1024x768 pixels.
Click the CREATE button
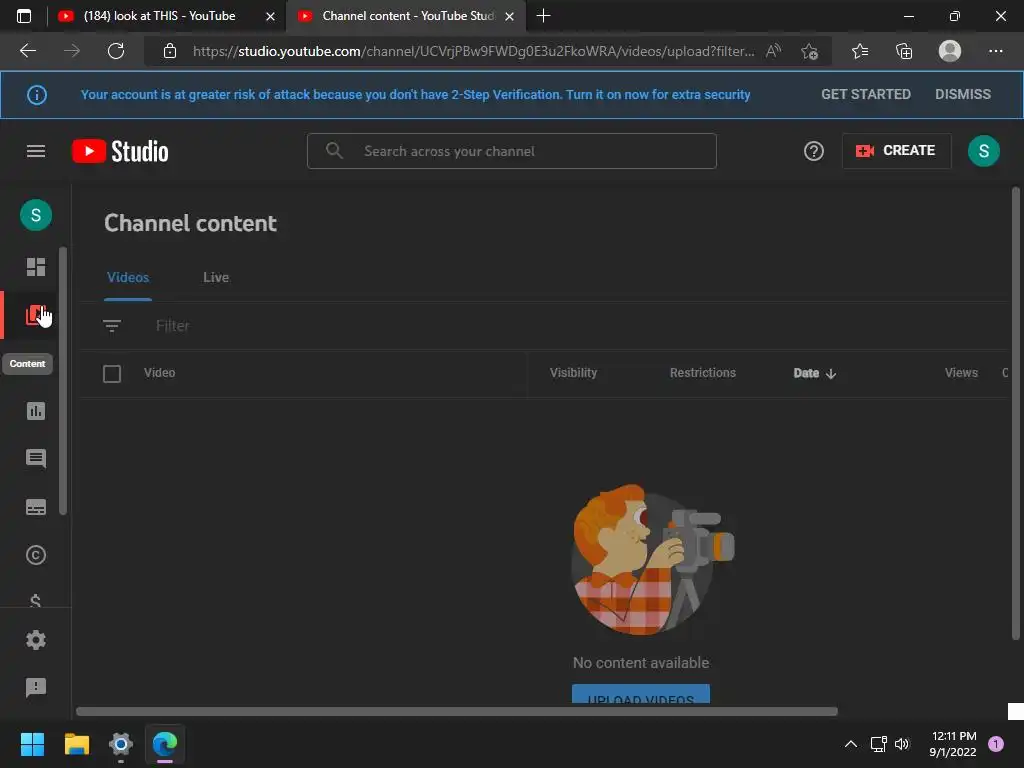pos(896,151)
